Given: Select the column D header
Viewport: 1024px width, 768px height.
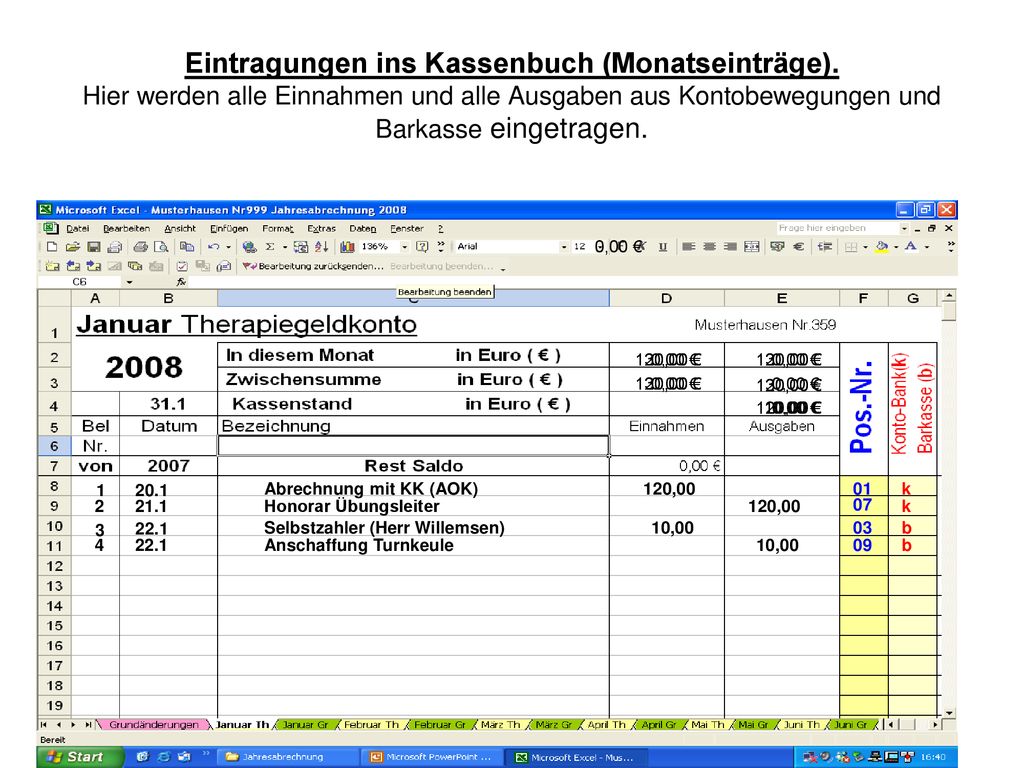Looking at the screenshot, I should coord(666,298).
